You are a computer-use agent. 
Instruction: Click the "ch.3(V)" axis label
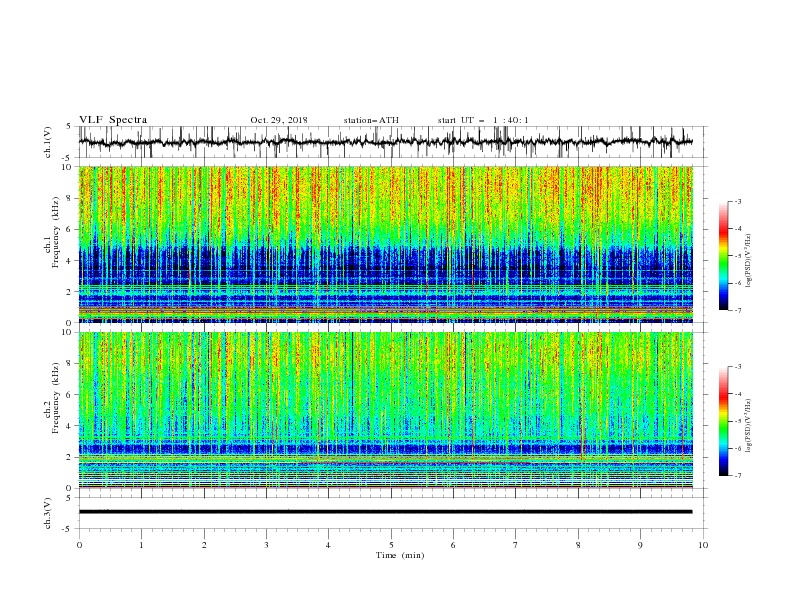tap(48, 513)
